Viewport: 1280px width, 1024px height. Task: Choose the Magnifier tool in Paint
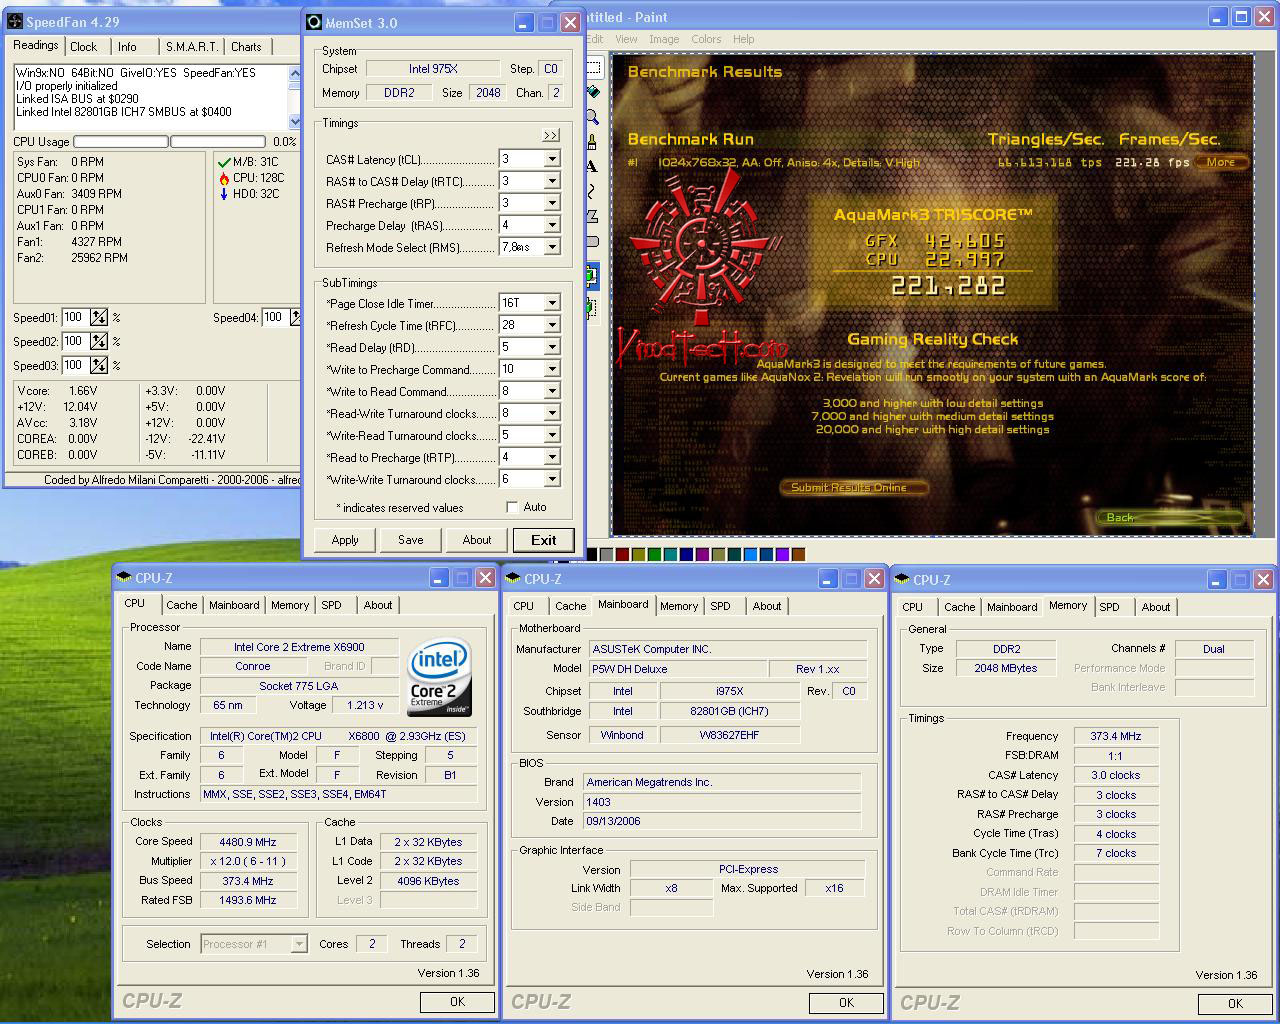pos(593,117)
